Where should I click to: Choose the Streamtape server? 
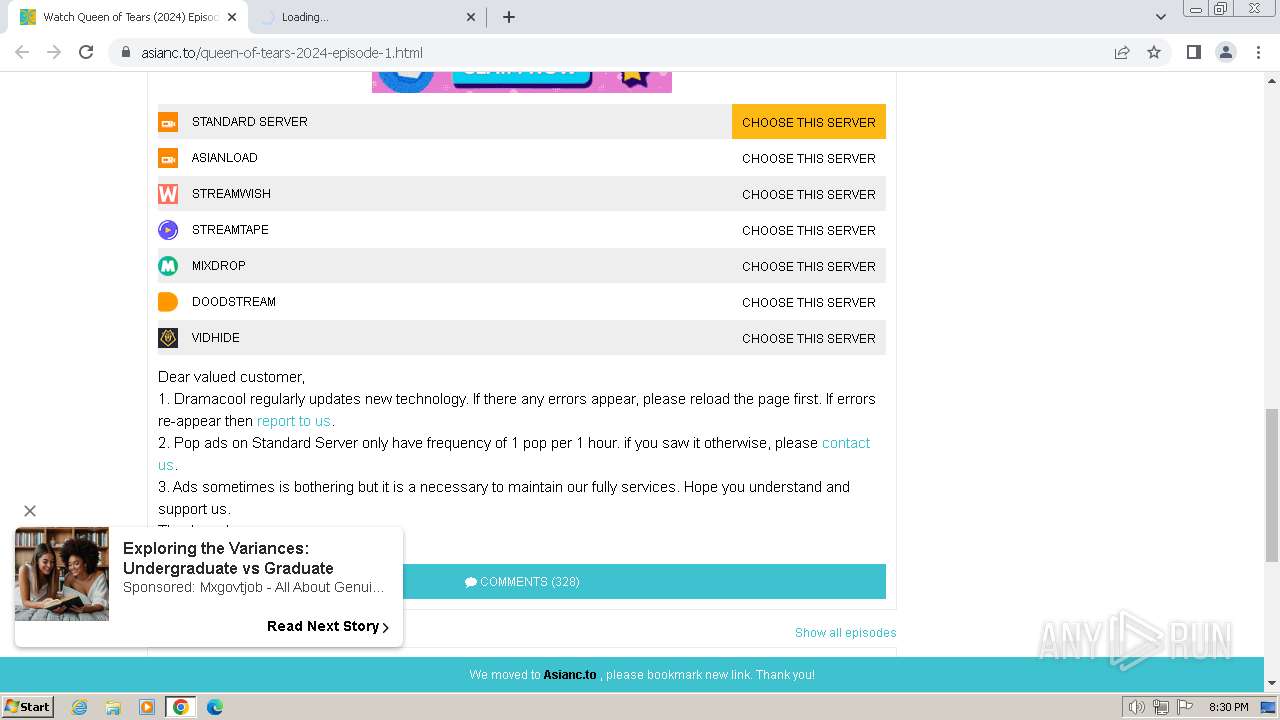tap(809, 230)
